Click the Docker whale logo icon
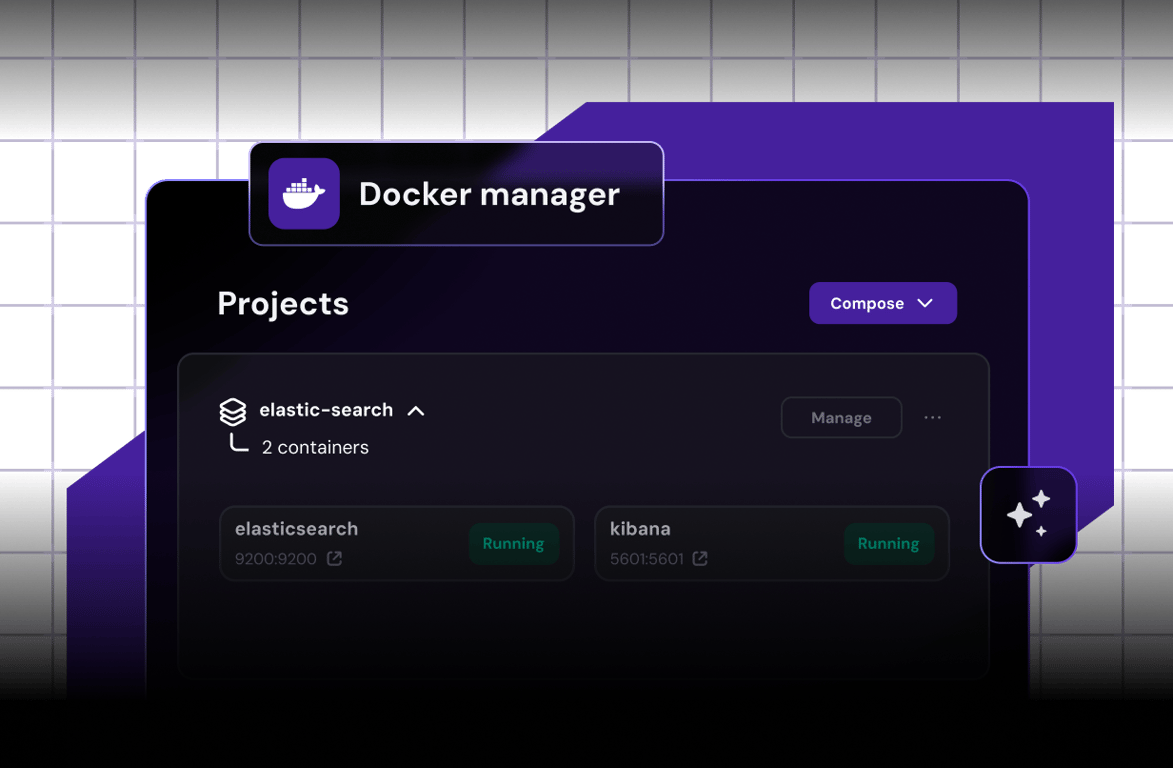 (x=304, y=193)
